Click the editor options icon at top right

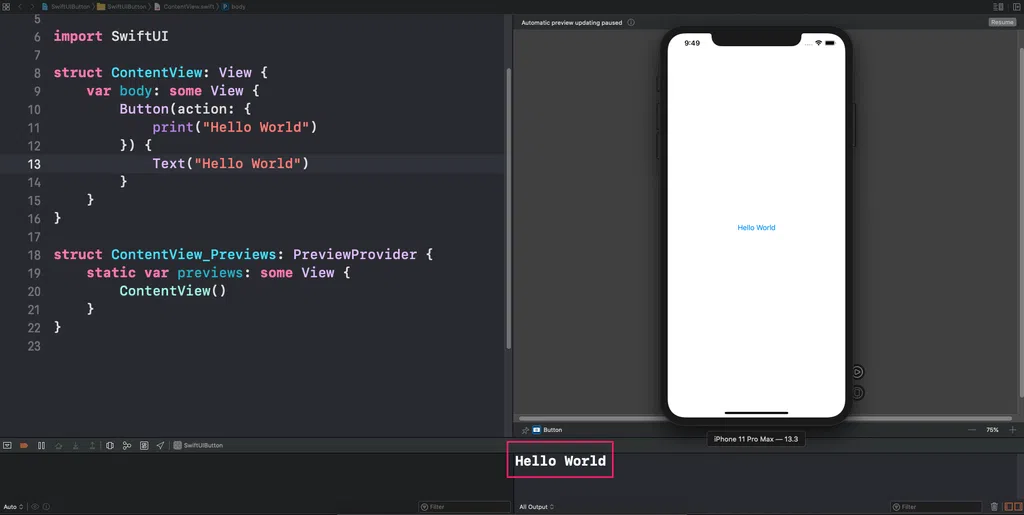click(998, 7)
